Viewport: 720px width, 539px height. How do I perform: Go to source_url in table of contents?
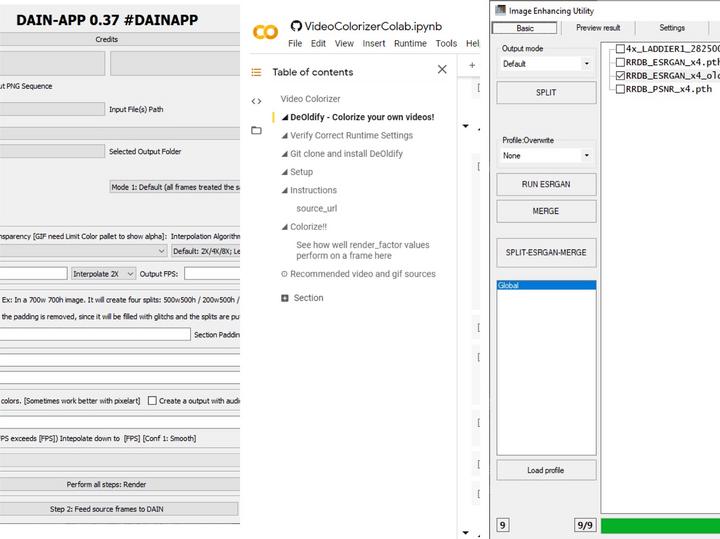click(x=317, y=208)
